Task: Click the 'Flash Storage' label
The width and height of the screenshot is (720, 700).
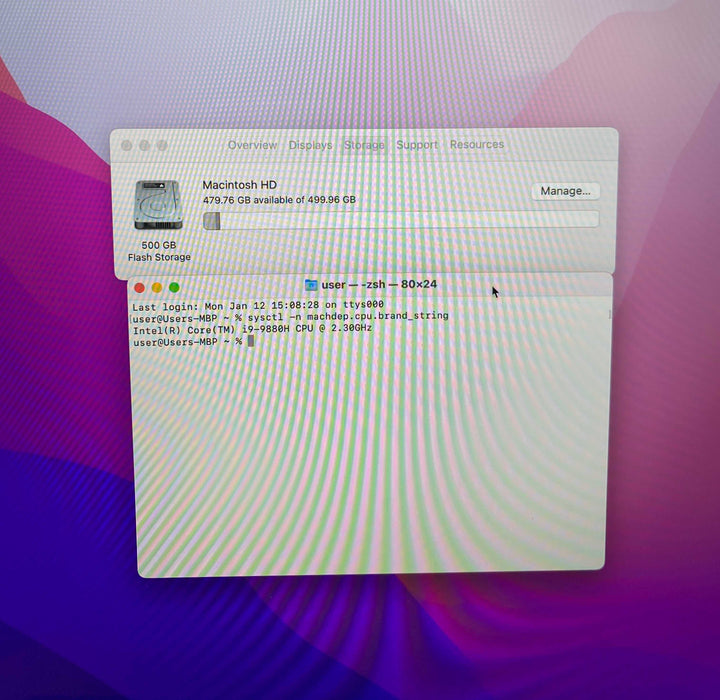Action: 159,257
